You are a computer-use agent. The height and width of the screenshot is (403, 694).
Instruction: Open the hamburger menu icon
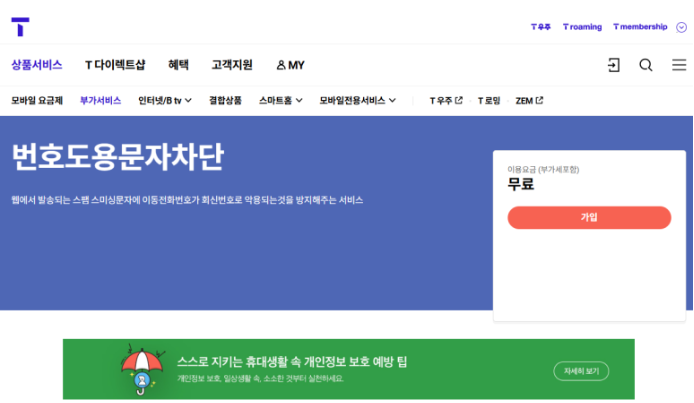point(679,65)
